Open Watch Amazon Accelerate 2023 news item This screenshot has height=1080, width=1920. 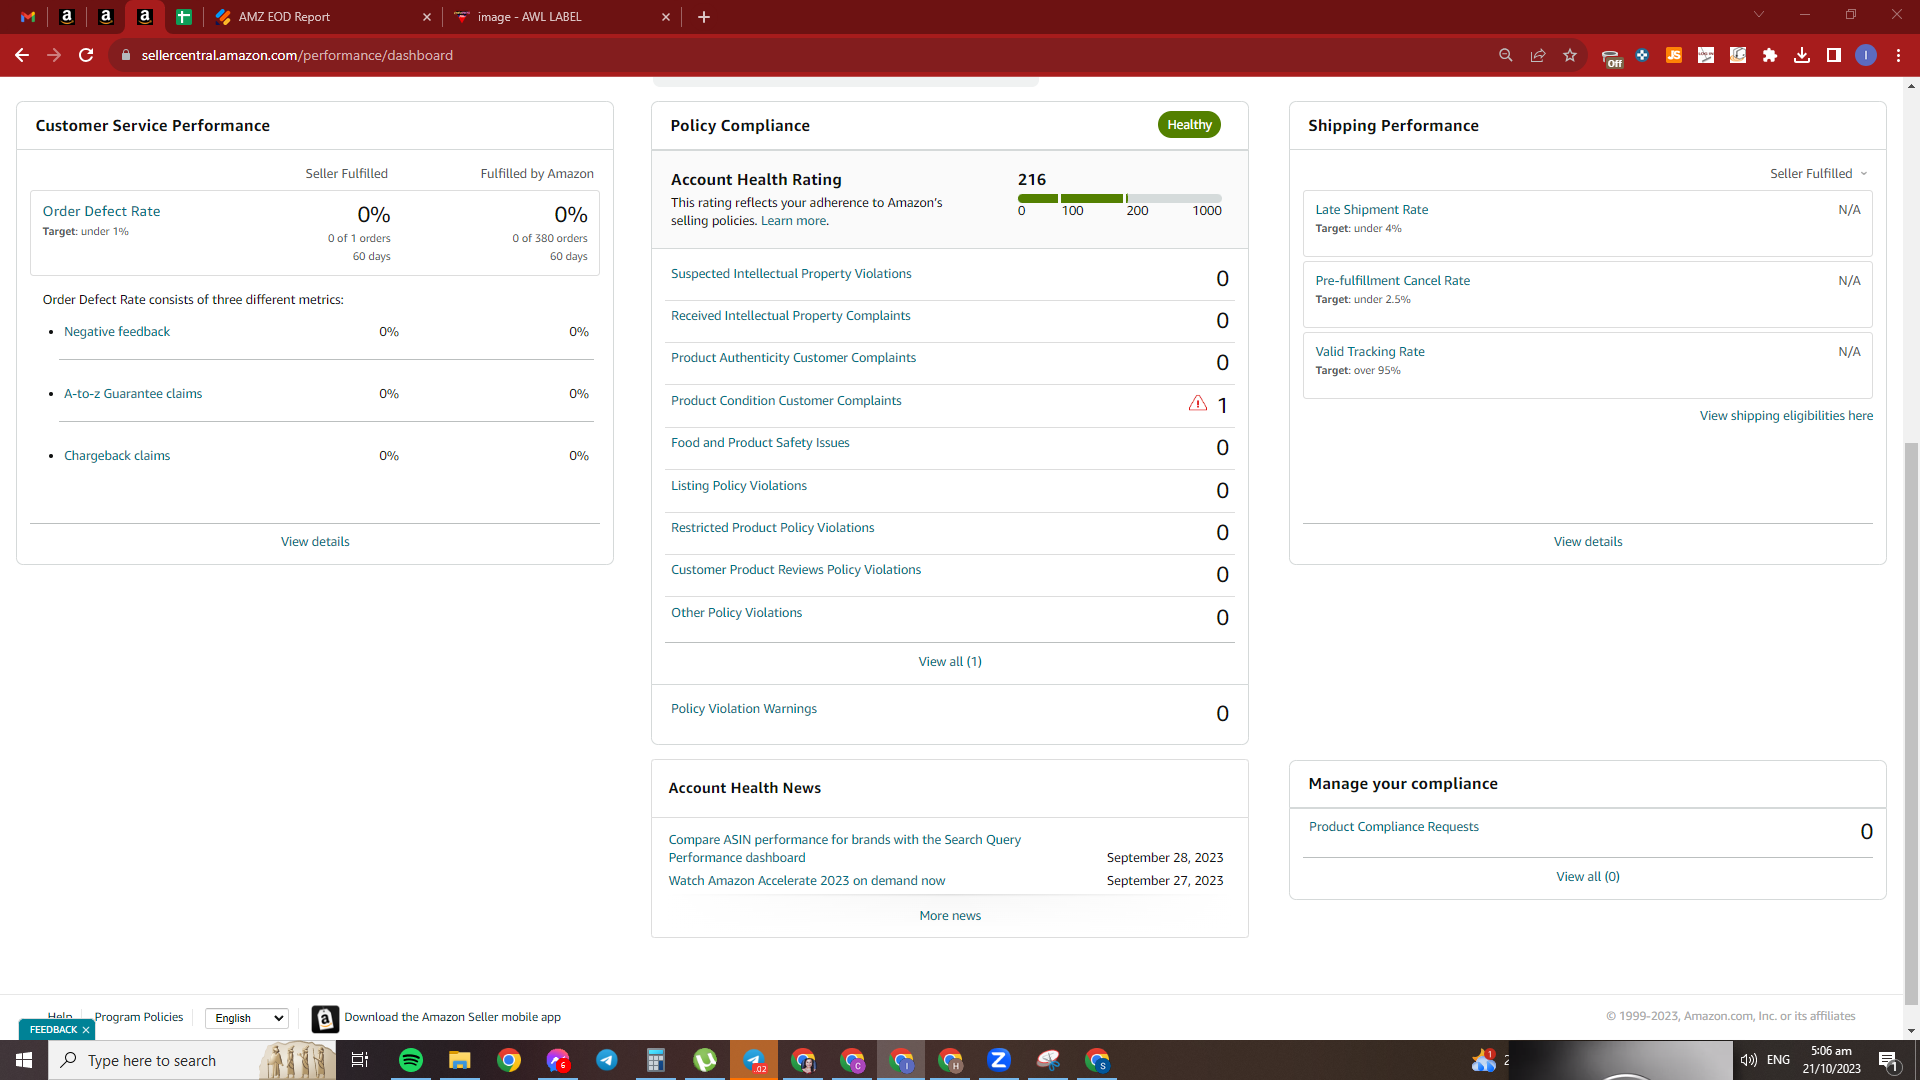(x=807, y=881)
